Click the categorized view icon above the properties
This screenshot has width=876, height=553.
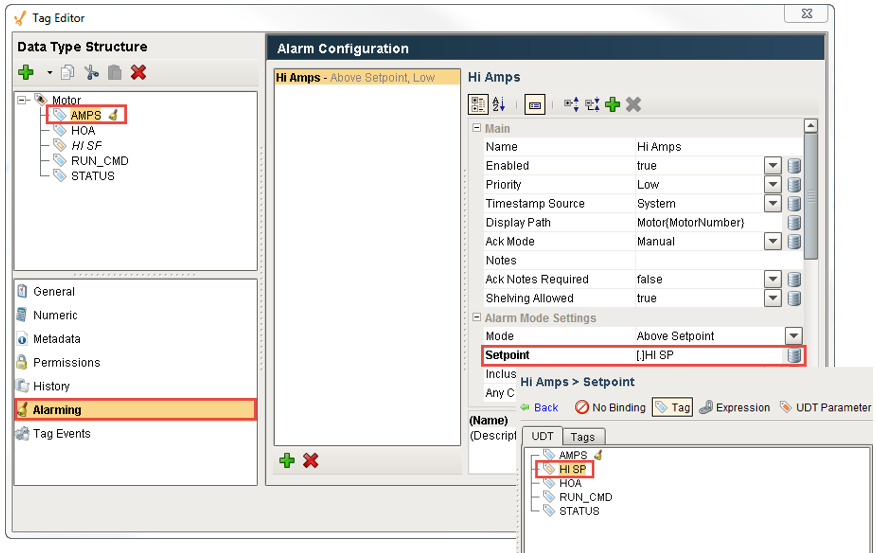pyautogui.click(x=478, y=104)
